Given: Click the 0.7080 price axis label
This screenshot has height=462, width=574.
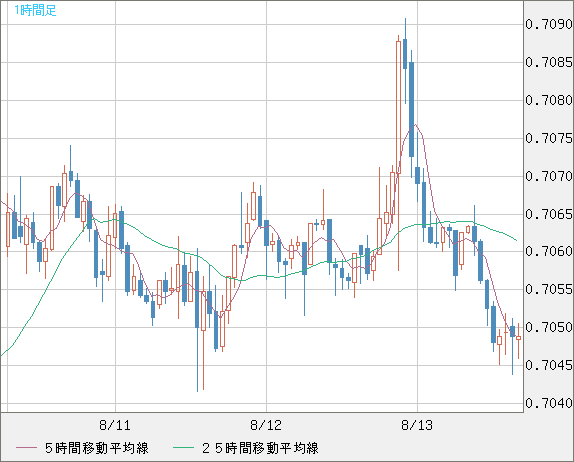Looking at the screenshot, I should pyautogui.click(x=549, y=100).
